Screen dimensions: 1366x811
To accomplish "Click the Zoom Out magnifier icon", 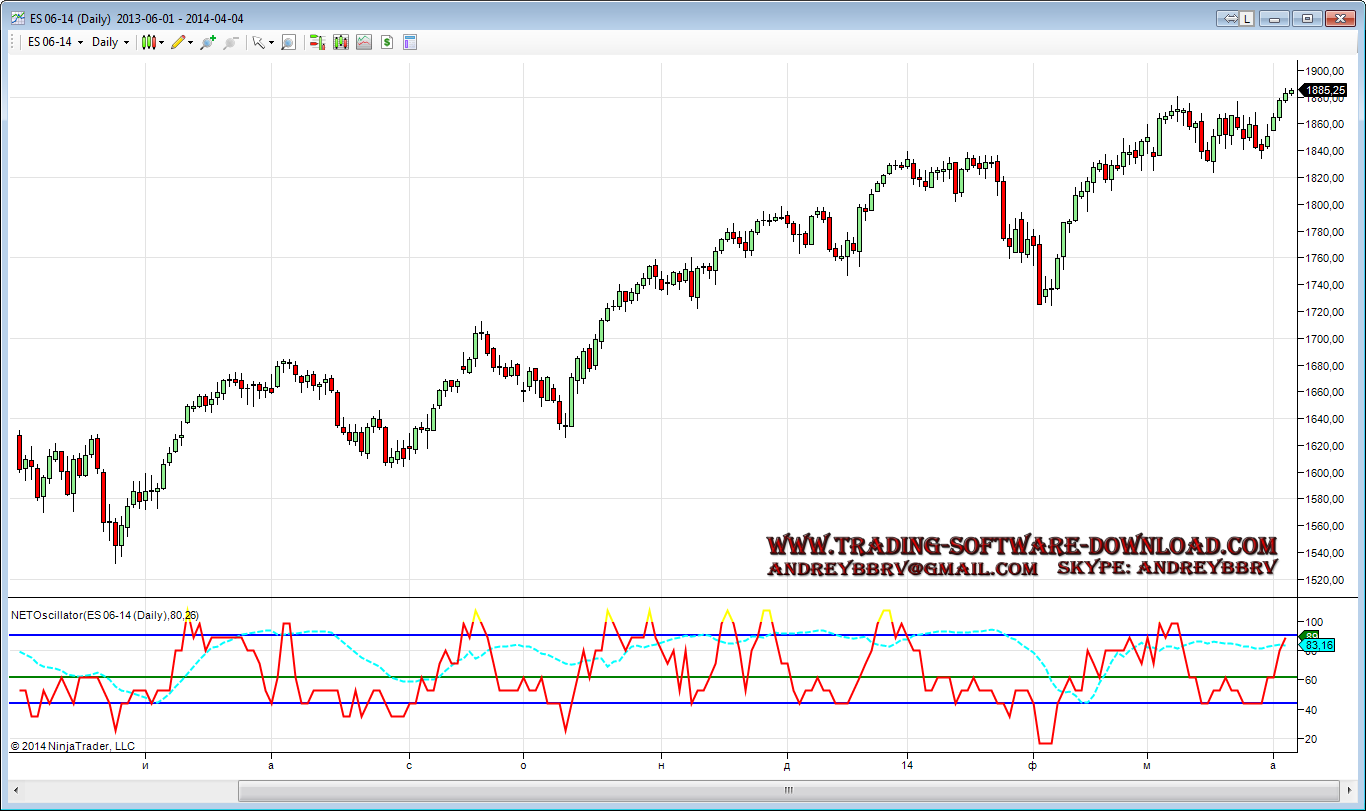I will click(230, 42).
